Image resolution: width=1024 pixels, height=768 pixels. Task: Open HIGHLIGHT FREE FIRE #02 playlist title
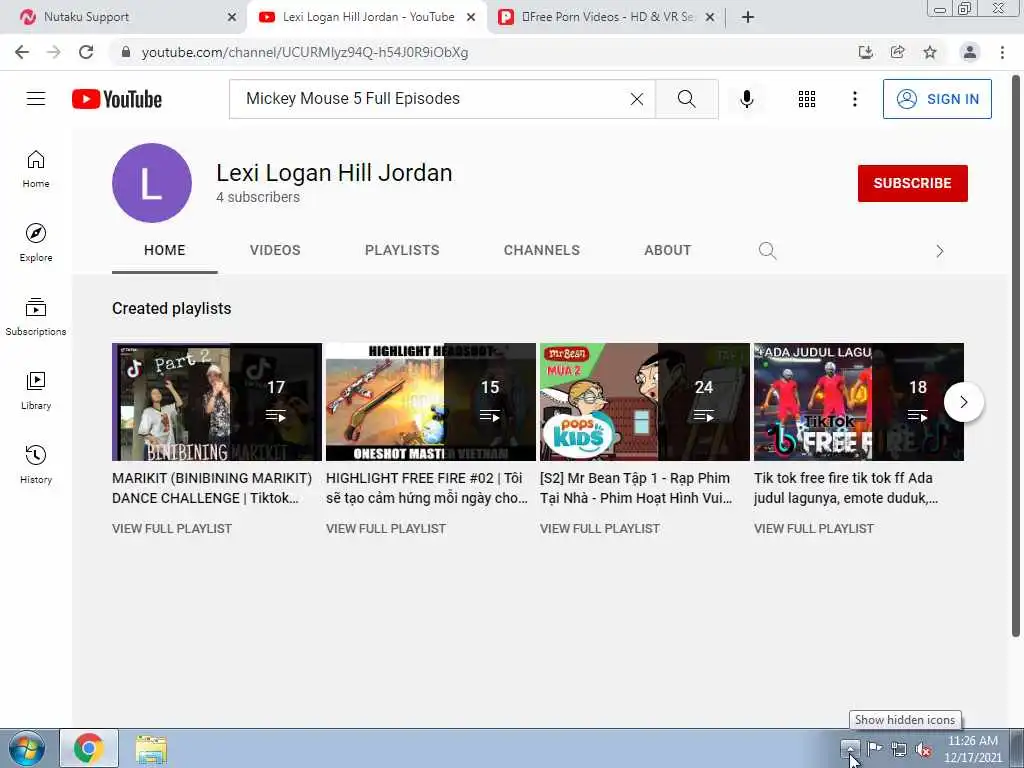(427, 488)
